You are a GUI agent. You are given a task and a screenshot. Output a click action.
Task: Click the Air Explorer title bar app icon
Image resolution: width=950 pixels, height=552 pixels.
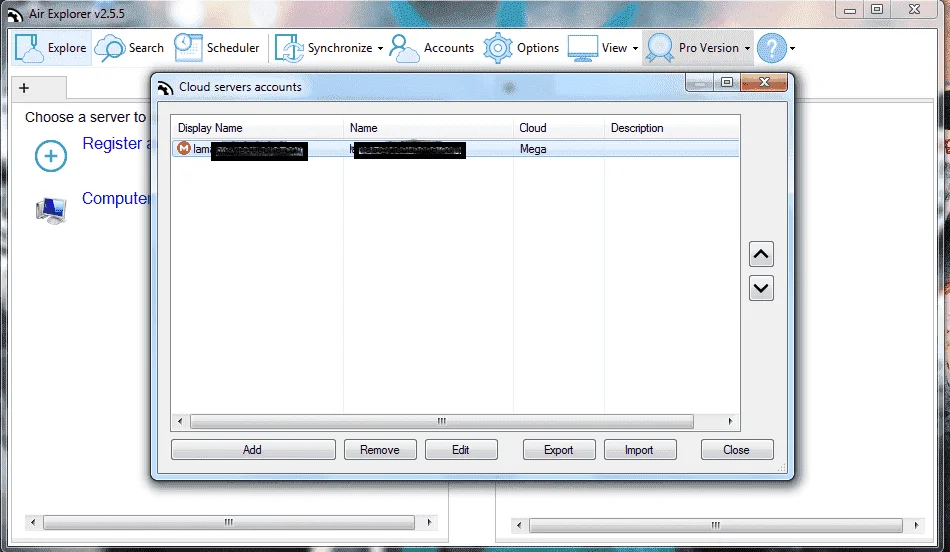pyautogui.click(x=15, y=15)
